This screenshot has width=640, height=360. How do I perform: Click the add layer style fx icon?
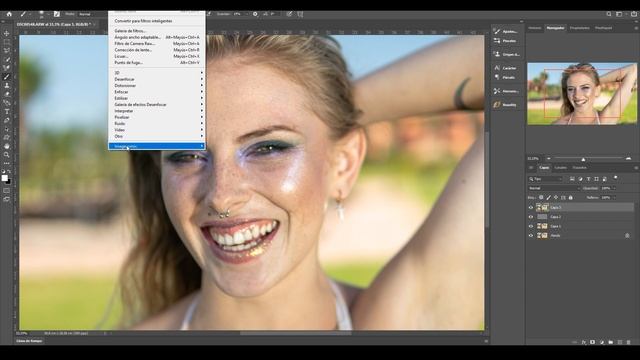click(x=584, y=342)
